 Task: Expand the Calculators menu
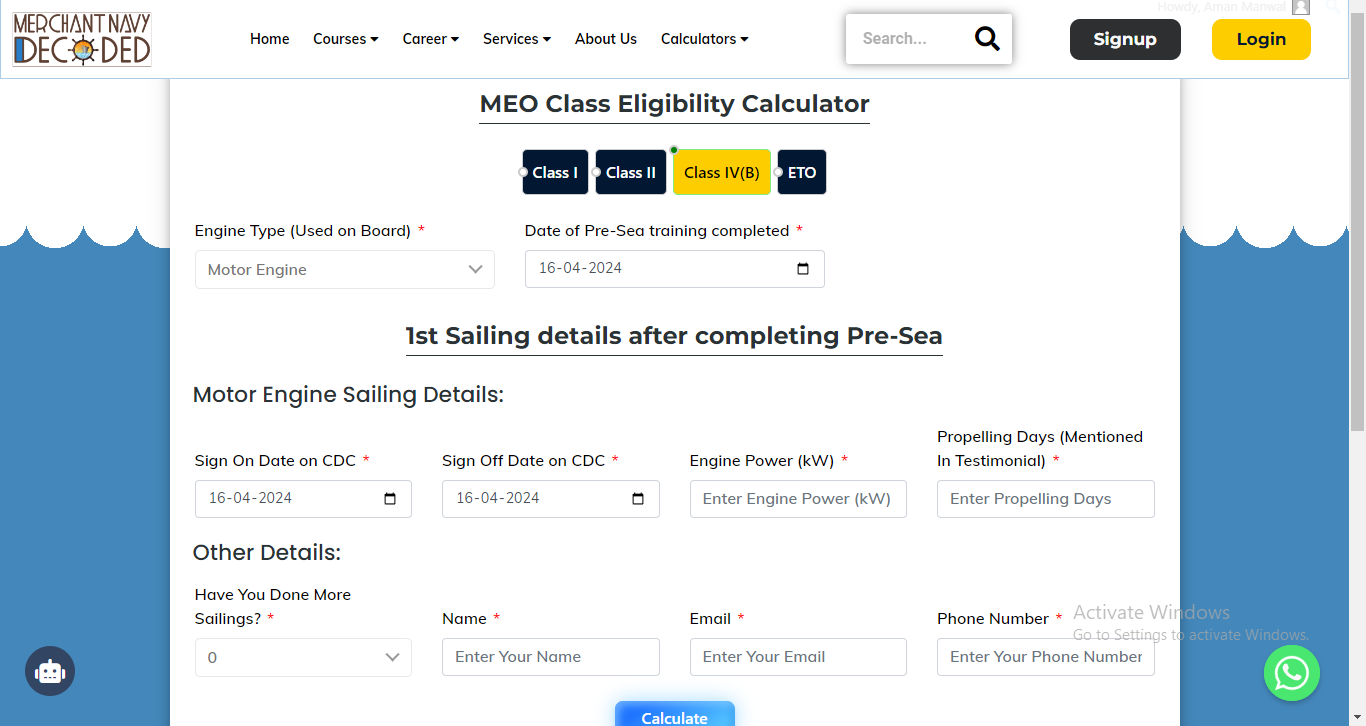pos(704,38)
